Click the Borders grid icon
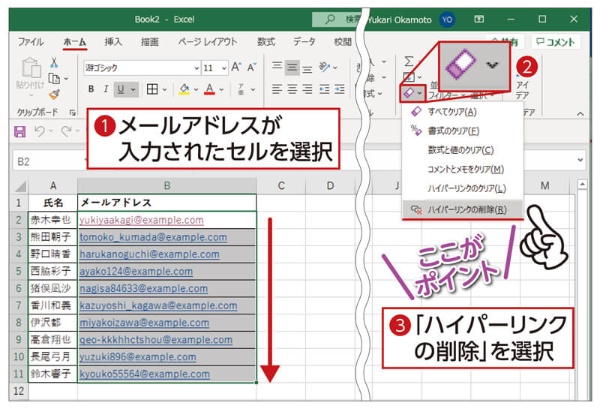The width and height of the screenshot is (600, 409). [152, 89]
